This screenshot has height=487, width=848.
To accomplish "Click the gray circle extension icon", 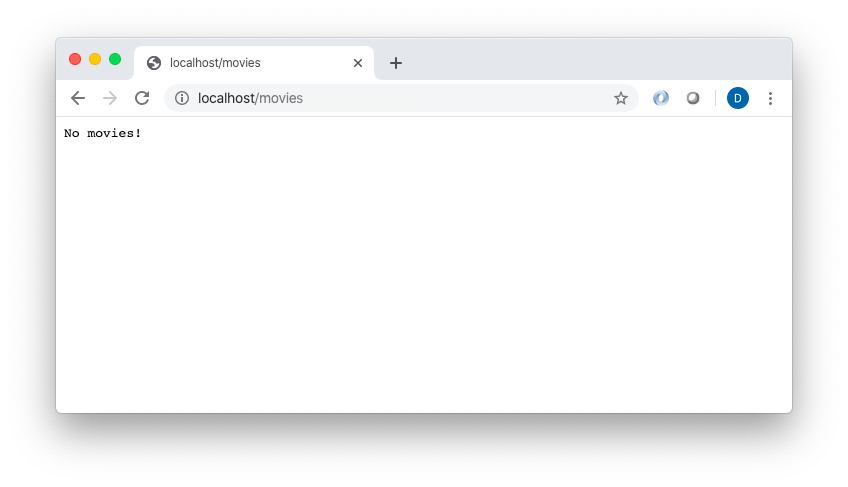I will pyautogui.click(x=693, y=98).
